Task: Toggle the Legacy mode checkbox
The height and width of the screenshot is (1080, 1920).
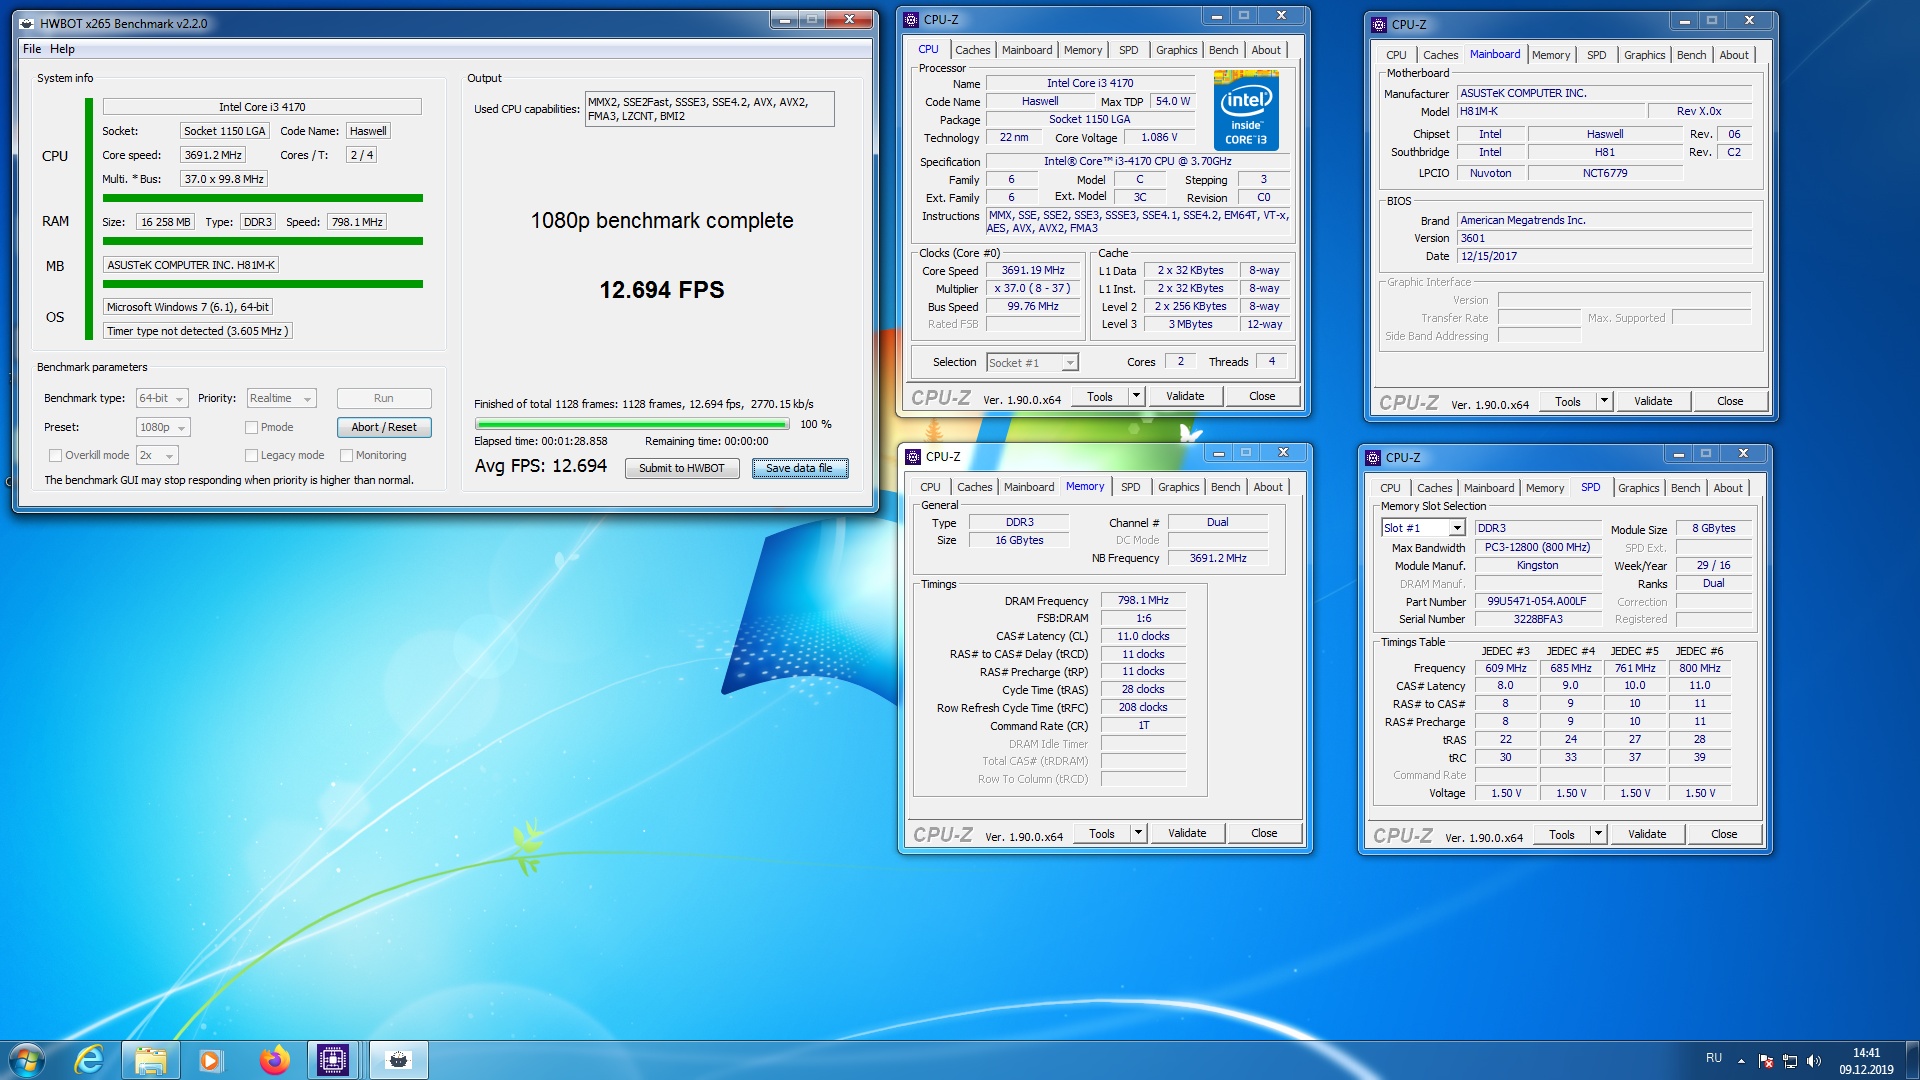Action: click(252, 456)
